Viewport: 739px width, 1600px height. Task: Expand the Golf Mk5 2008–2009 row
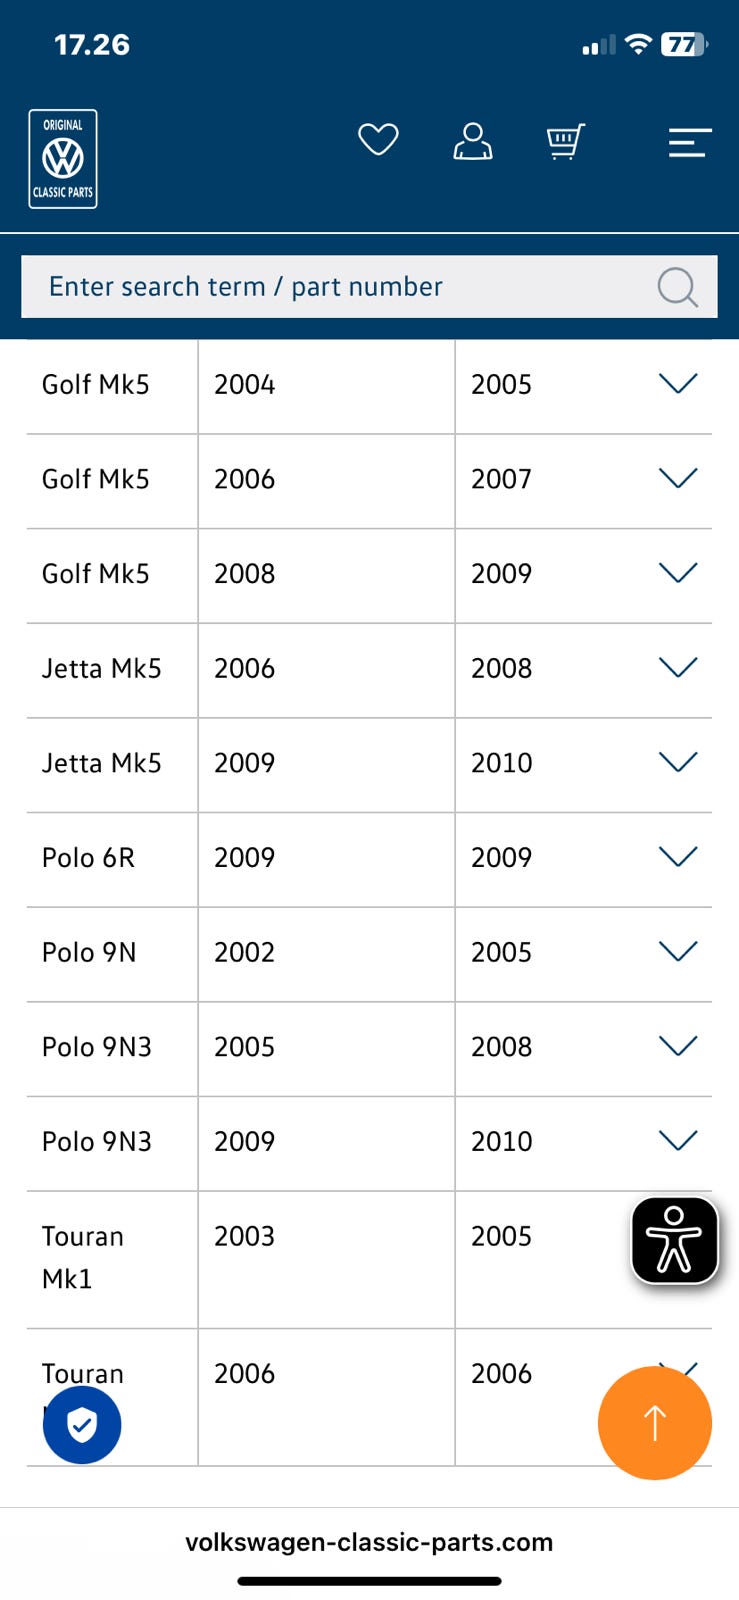click(678, 573)
